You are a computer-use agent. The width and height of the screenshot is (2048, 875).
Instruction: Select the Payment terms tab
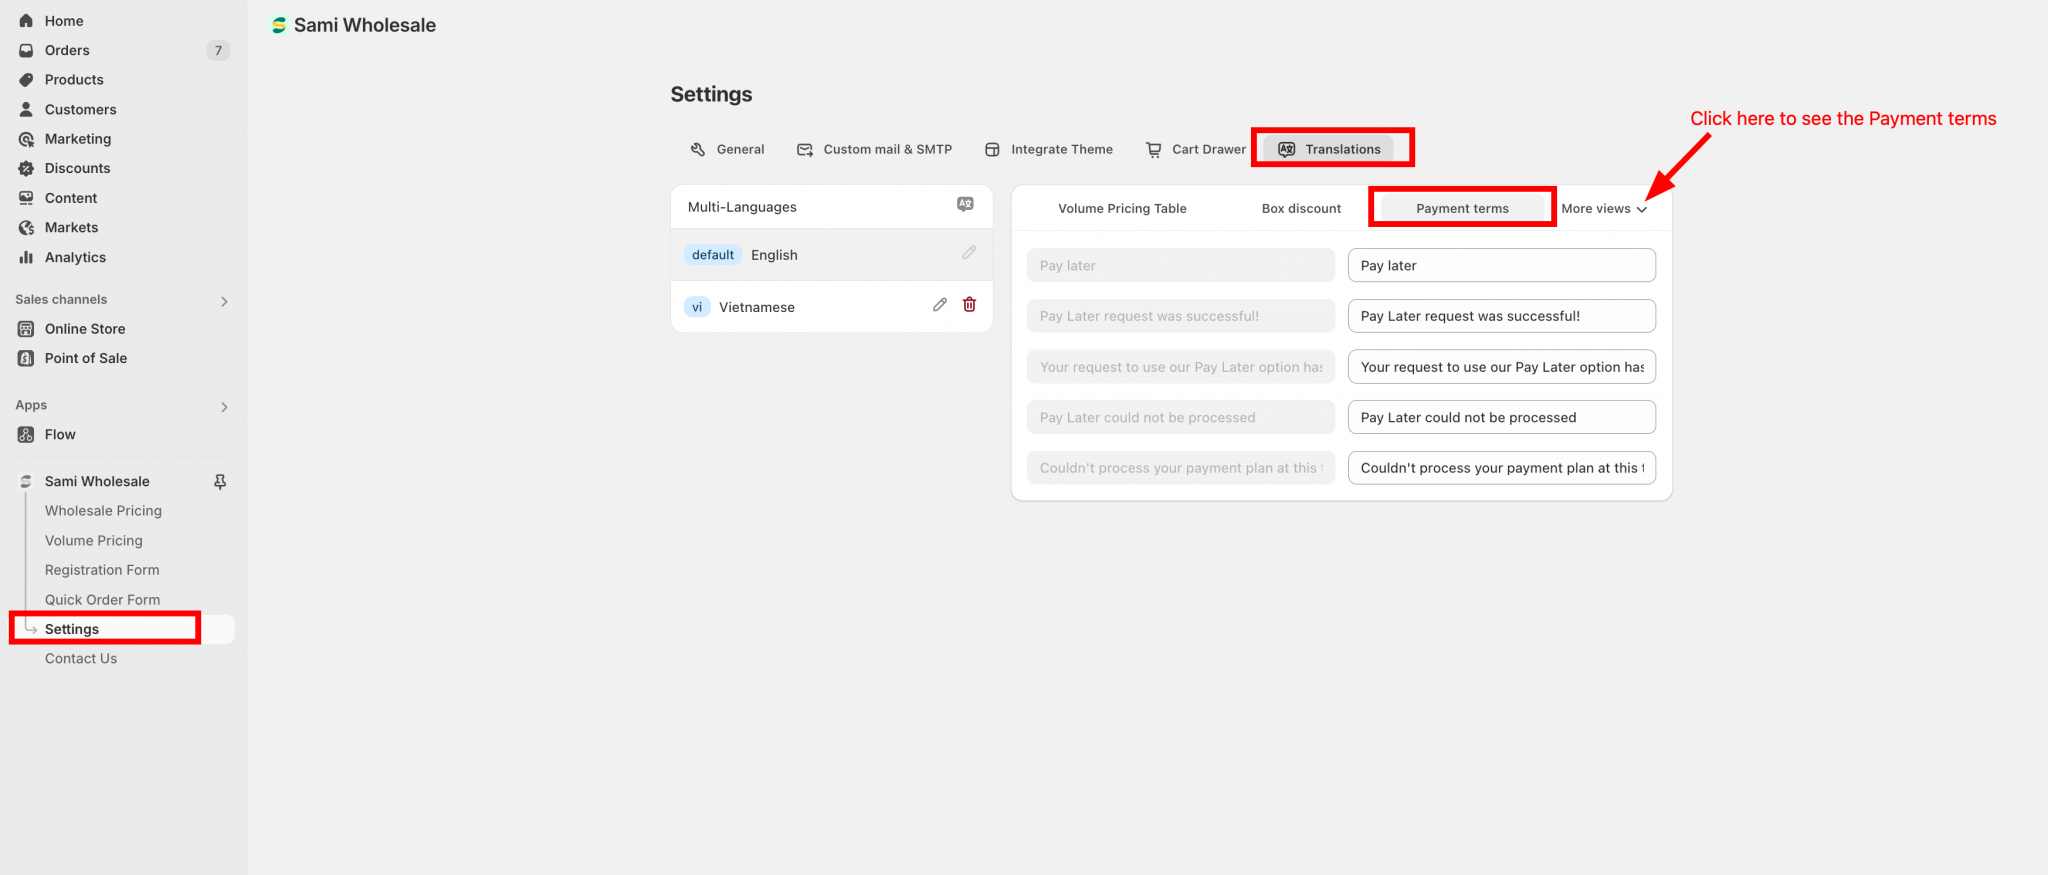tap(1461, 209)
